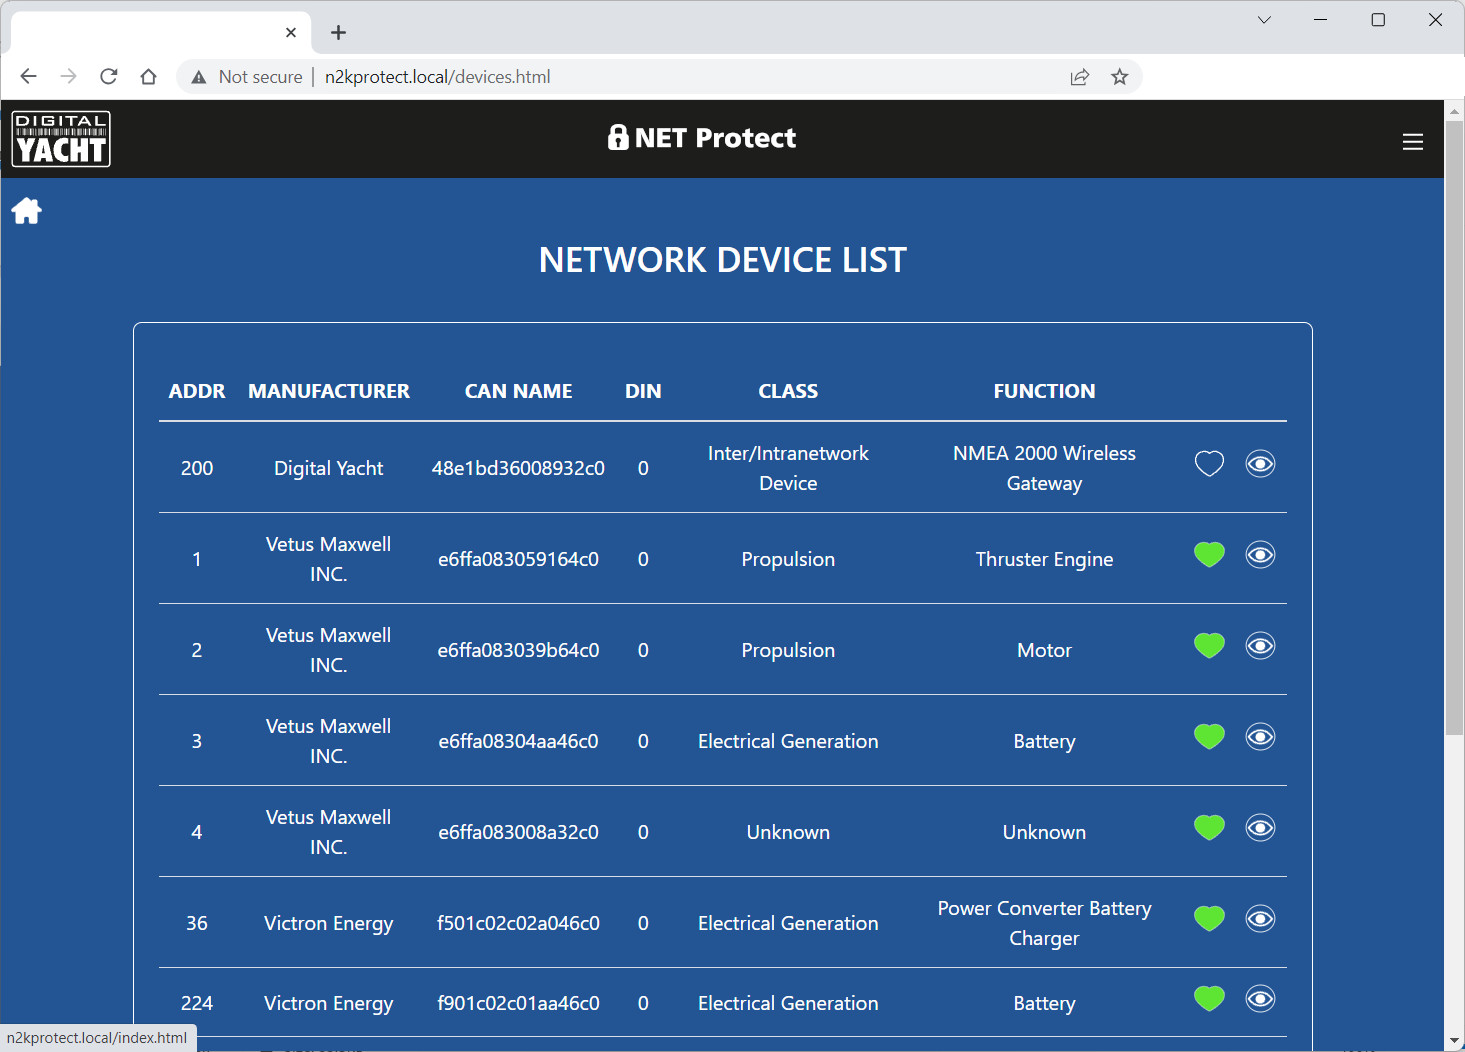Click the Not secure site info warning
Image resolution: width=1465 pixels, height=1052 pixels.
pos(247,77)
